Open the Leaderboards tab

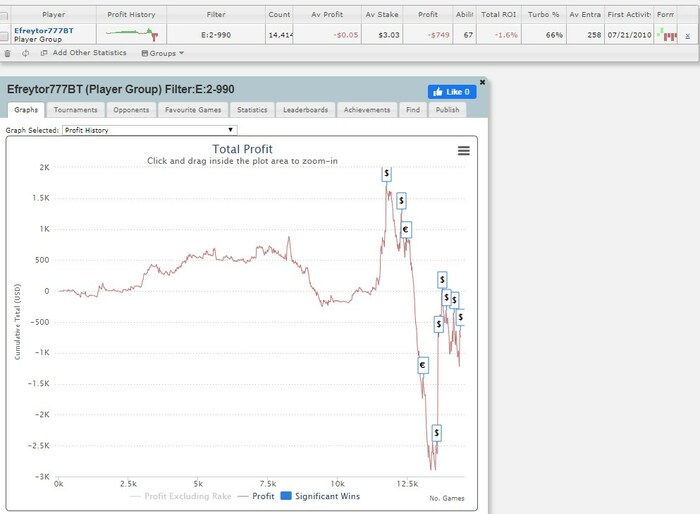(305, 110)
